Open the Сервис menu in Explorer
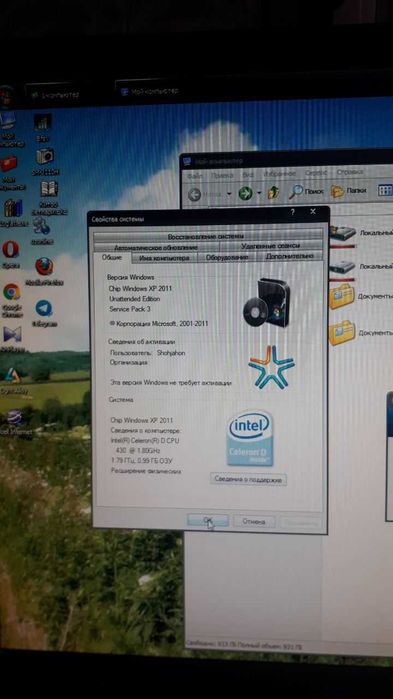The width and height of the screenshot is (393, 699). pyautogui.click(x=316, y=173)
